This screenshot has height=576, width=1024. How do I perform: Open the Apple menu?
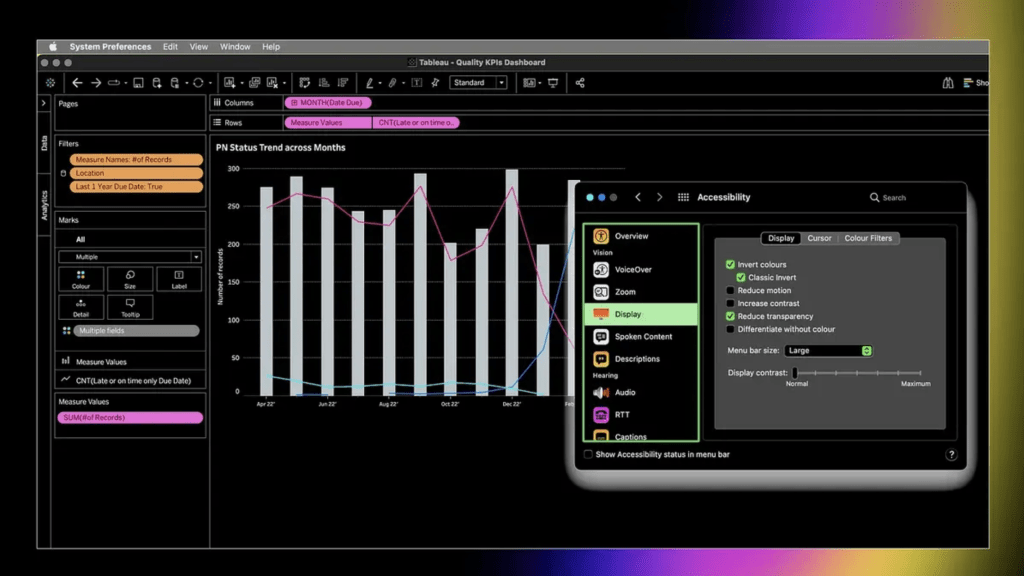click(53, 47)
